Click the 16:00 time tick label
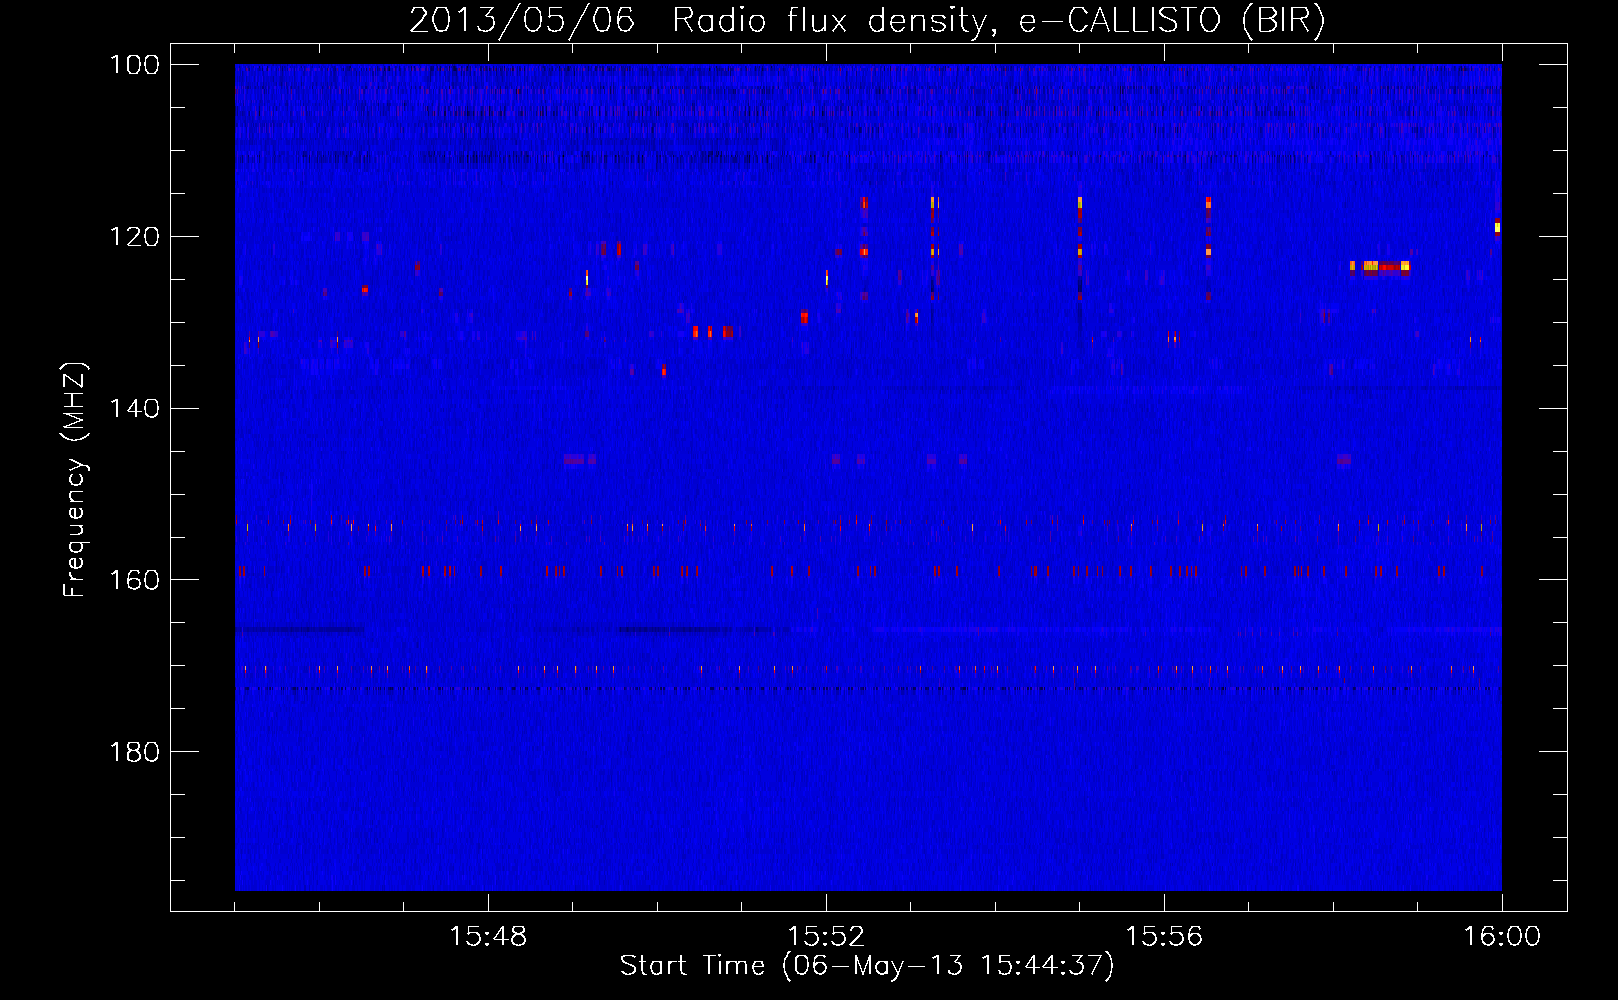 pos(1502,937)
